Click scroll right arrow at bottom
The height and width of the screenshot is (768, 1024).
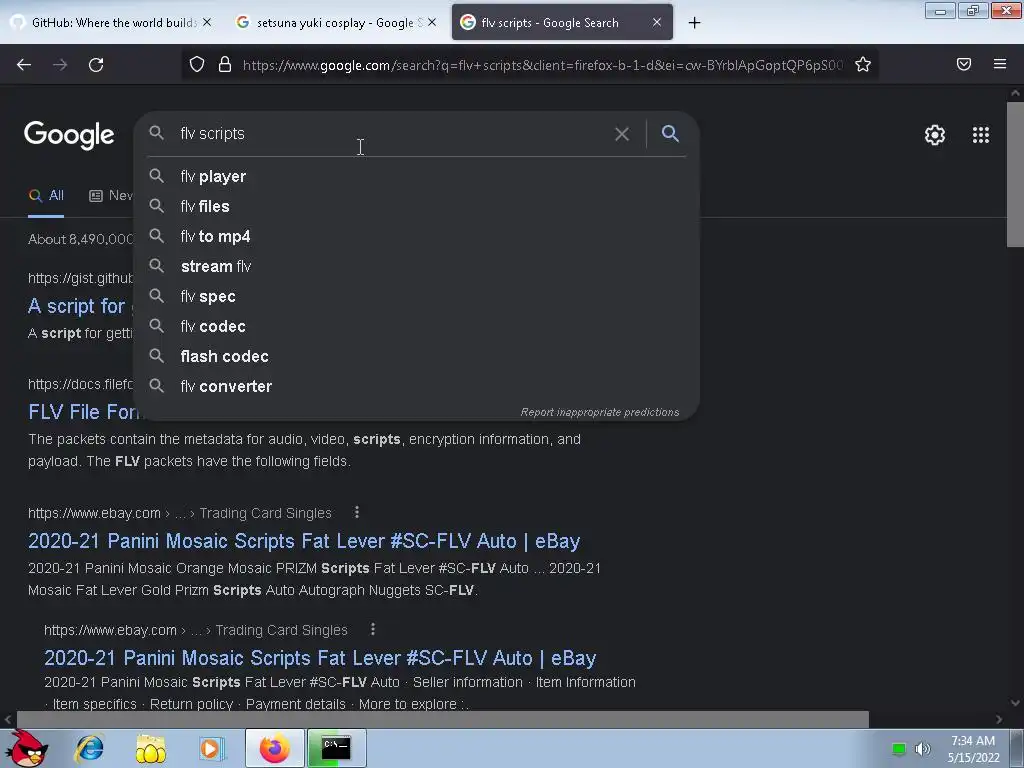999,720
